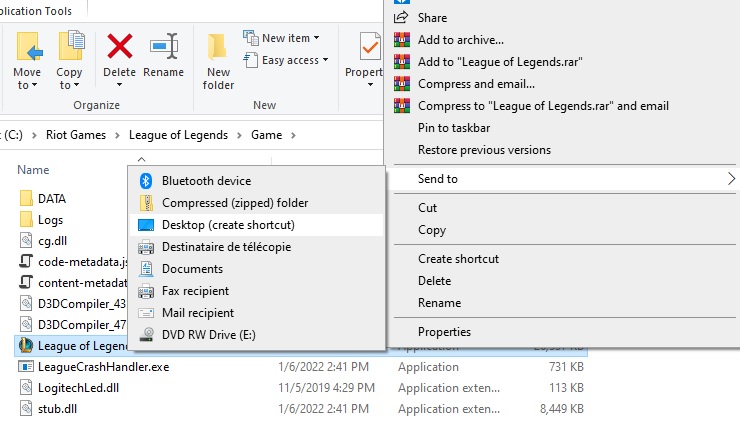Image resolution: width=740 pixels, height=434 pixels.
Task: Click the Mail recipient envelope icon
Action: coord(146,313)
